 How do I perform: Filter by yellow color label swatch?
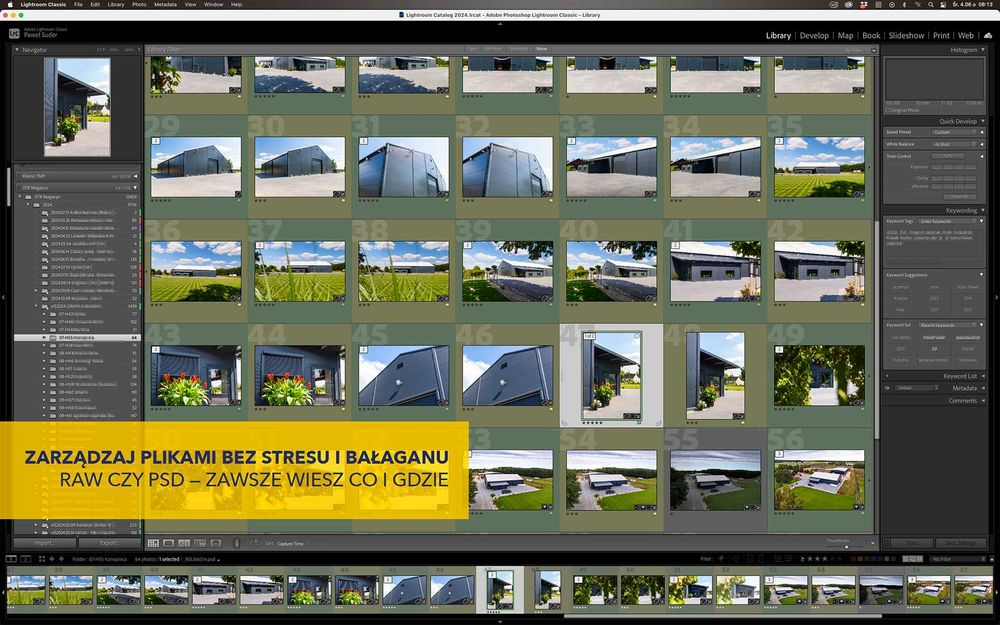click(862, 559)
